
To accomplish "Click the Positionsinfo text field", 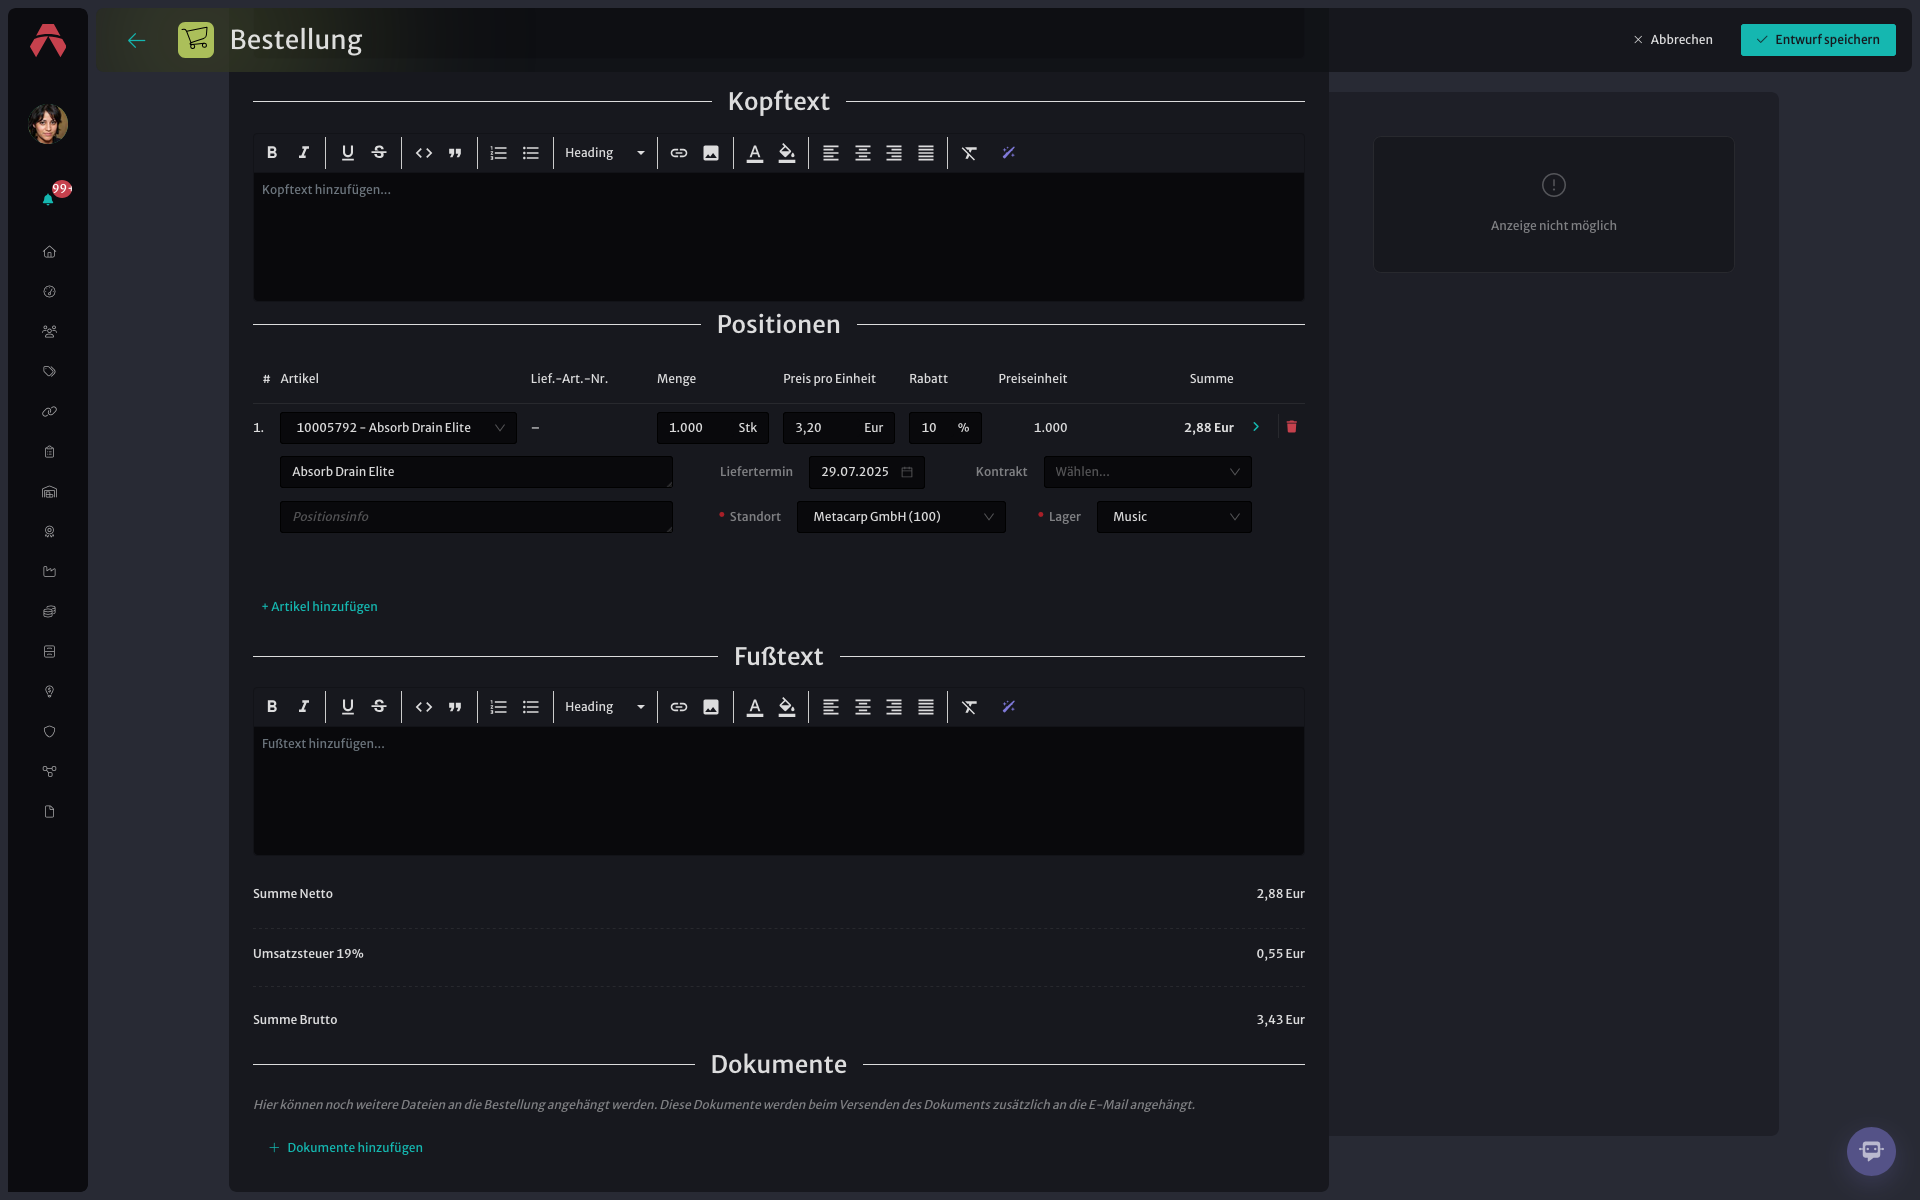I will pyautogui.click(x=476, y=517).
